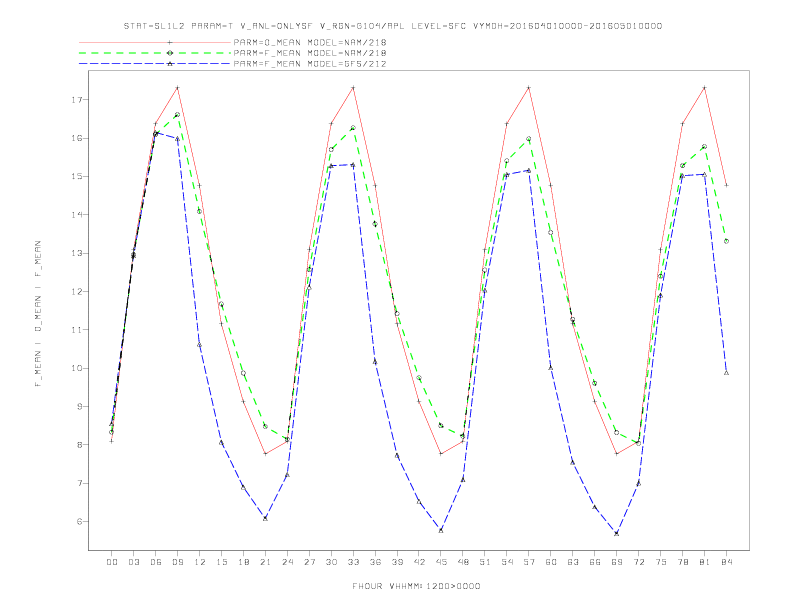Click y-axis tick label 9

(79, 407)
